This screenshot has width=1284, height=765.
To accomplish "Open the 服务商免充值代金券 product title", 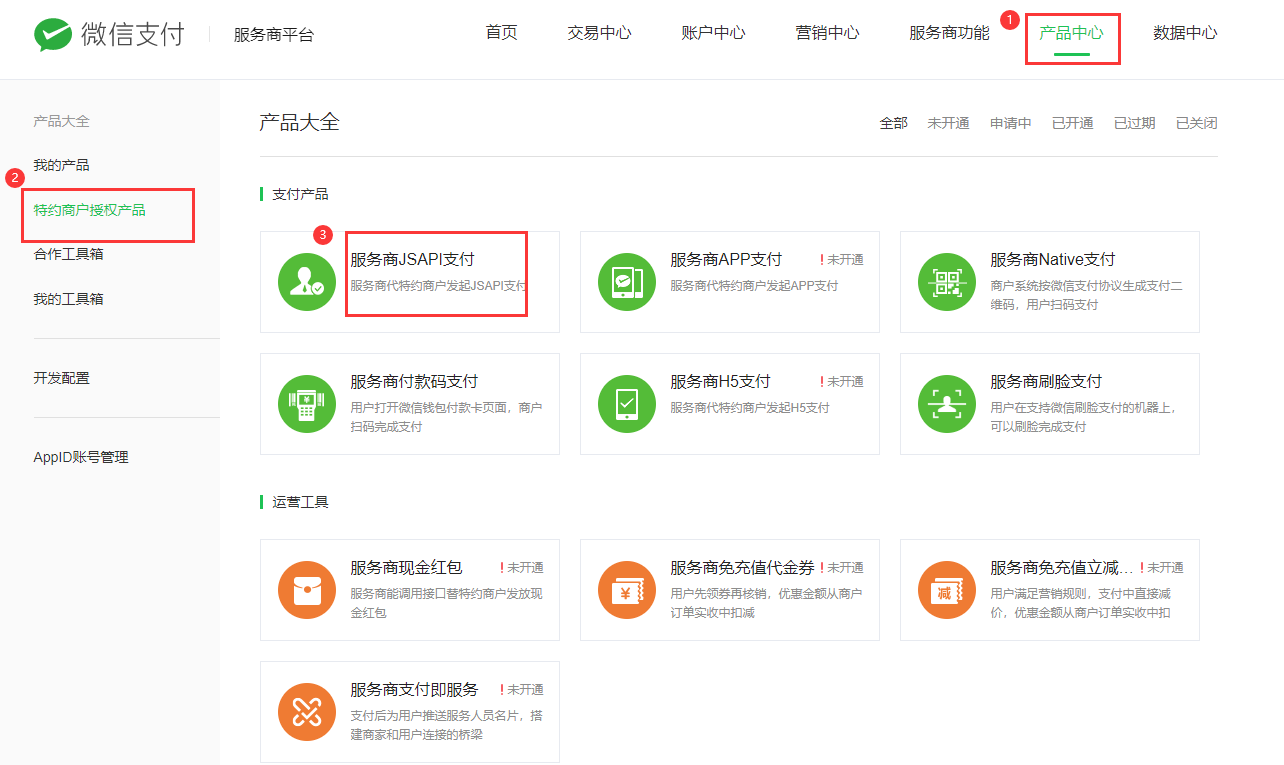I will coord(742,567).
